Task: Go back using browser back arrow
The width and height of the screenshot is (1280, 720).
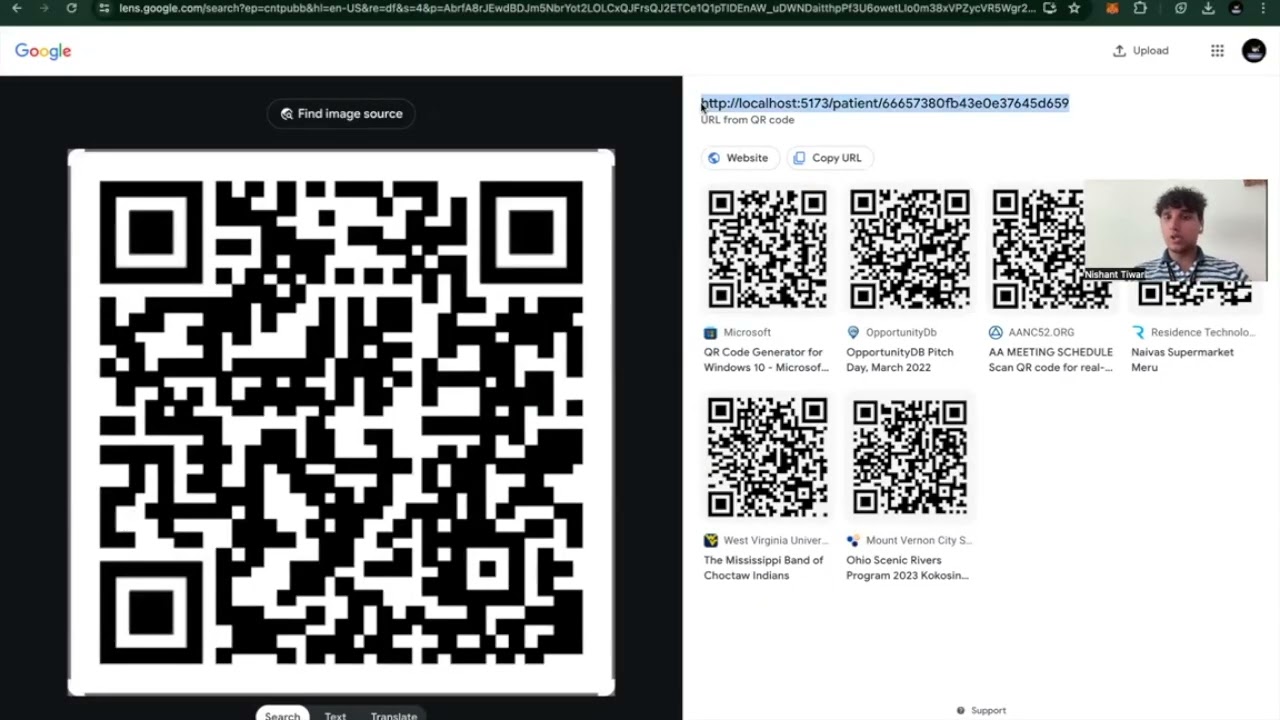Action: (17, 8)
